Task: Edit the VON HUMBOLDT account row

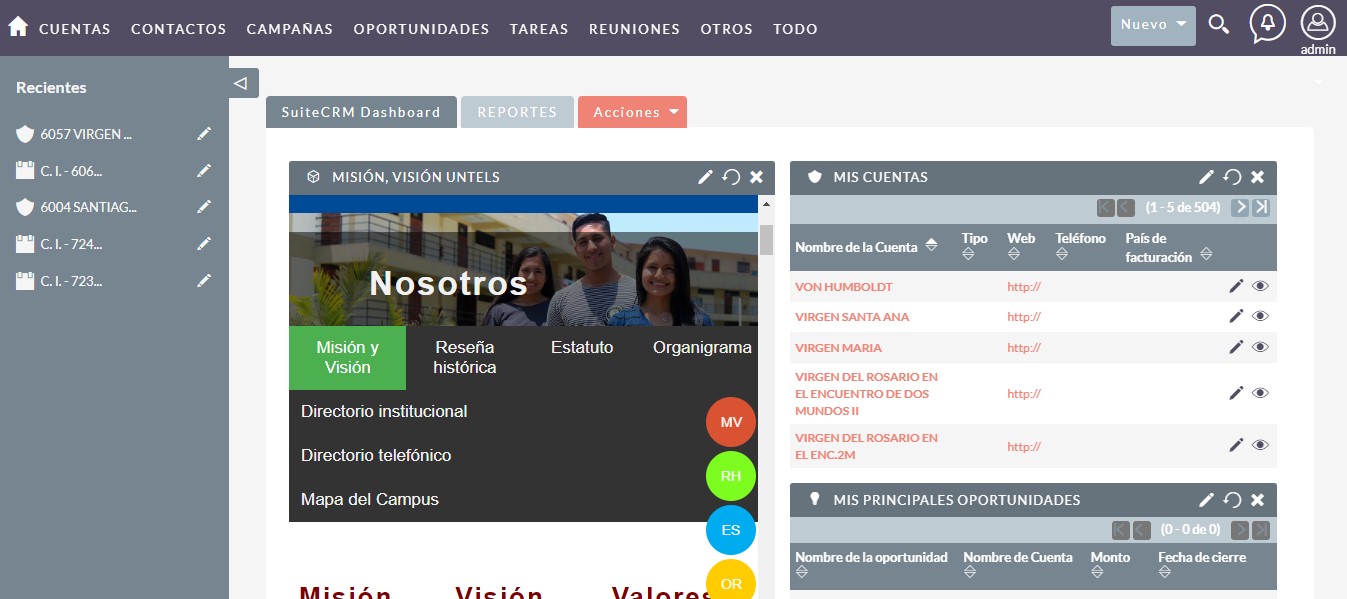Action: click(1236, 286)
